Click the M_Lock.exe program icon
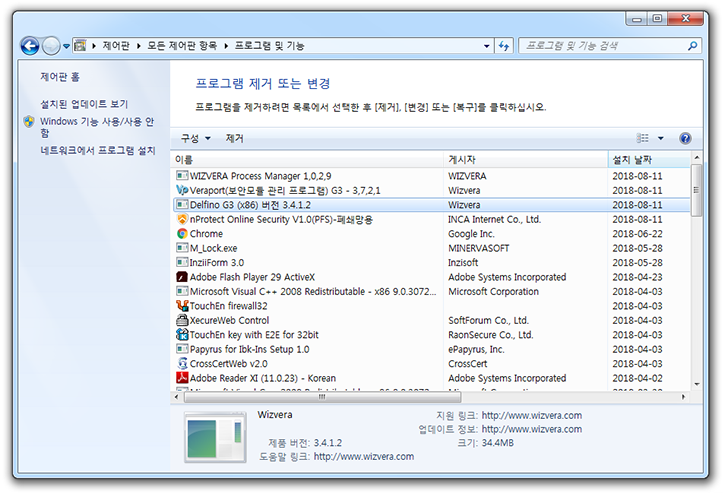The image size is (725, 494). click(x=182, y=248)
